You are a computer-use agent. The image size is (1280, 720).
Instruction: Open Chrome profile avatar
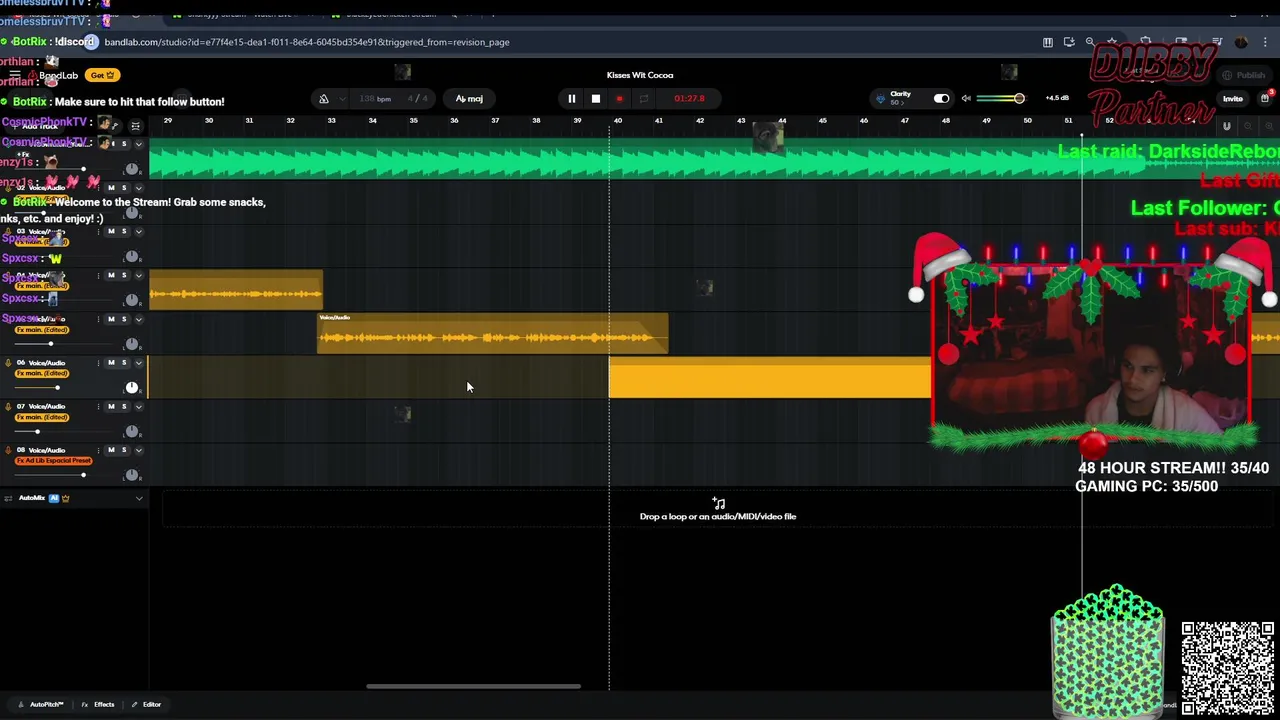(x=1241, y=42)
